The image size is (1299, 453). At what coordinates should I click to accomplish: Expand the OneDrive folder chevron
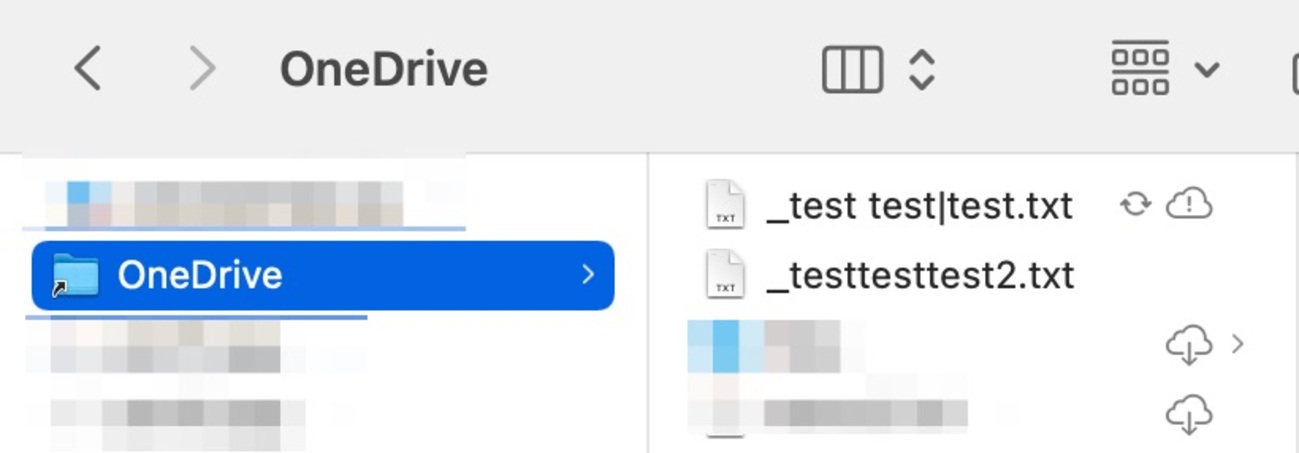(x=588, y=275)
